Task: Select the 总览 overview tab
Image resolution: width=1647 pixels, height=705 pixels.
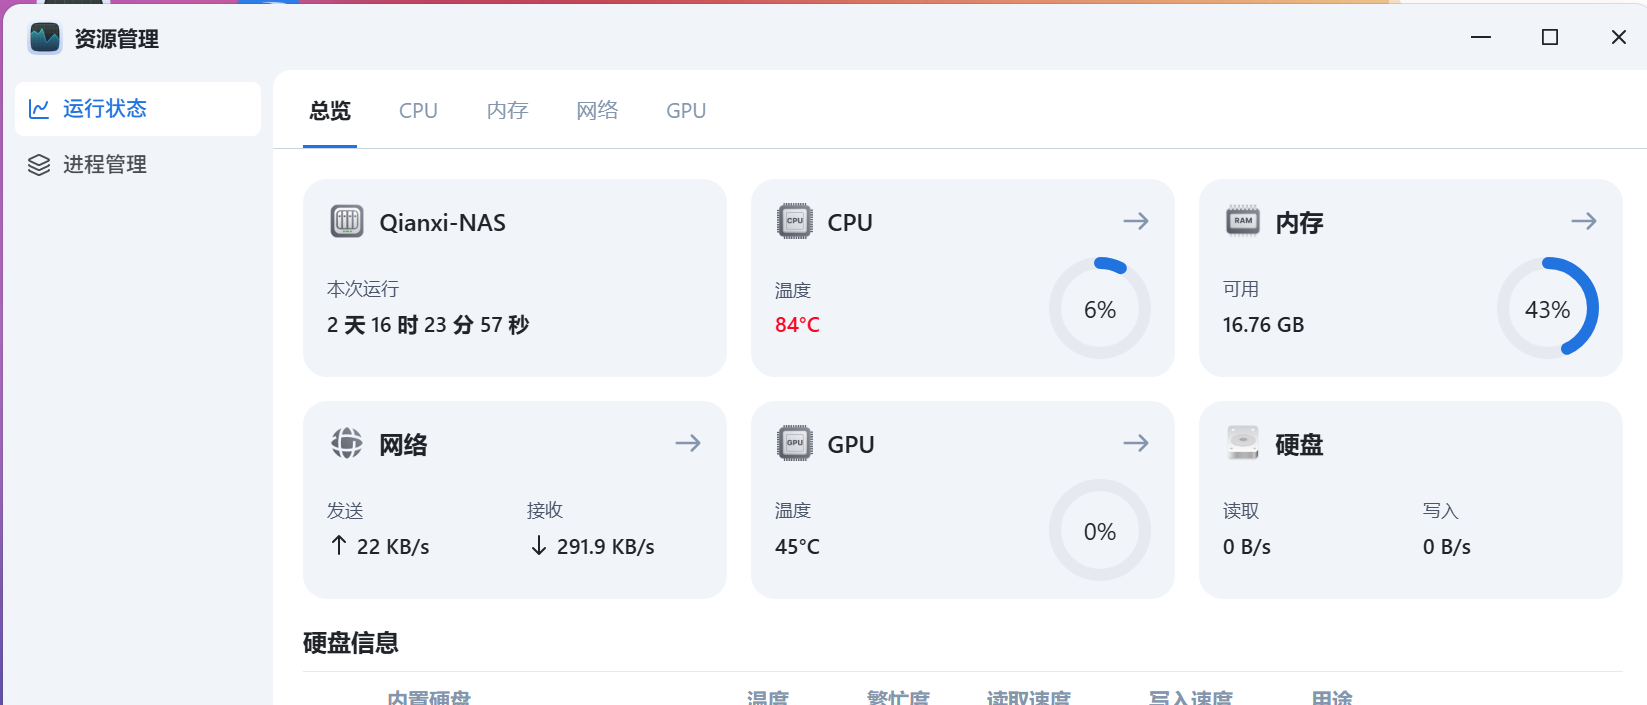Action: pyautogui.click(x=330, y=111)
